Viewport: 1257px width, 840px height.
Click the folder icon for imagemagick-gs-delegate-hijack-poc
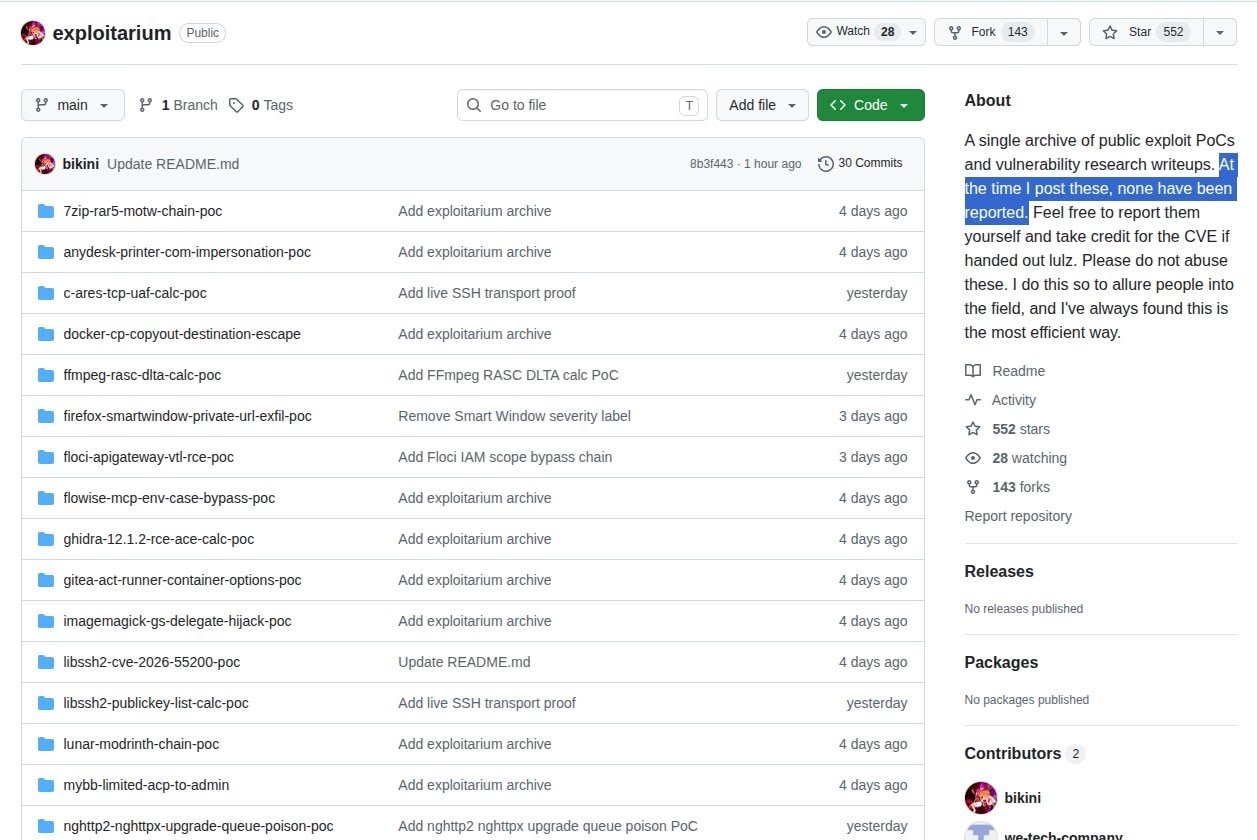tap(45, 621)
